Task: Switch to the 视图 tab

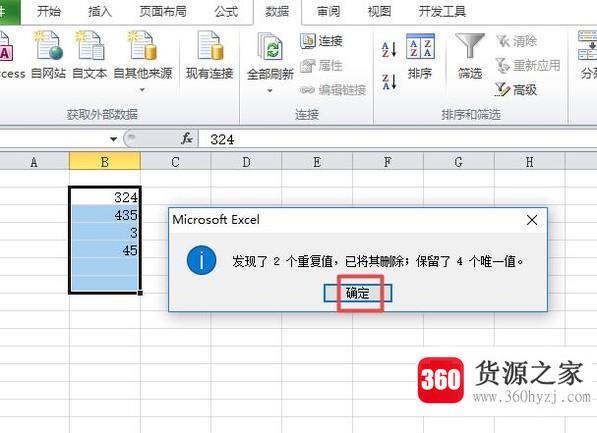Action: (379, 11)
